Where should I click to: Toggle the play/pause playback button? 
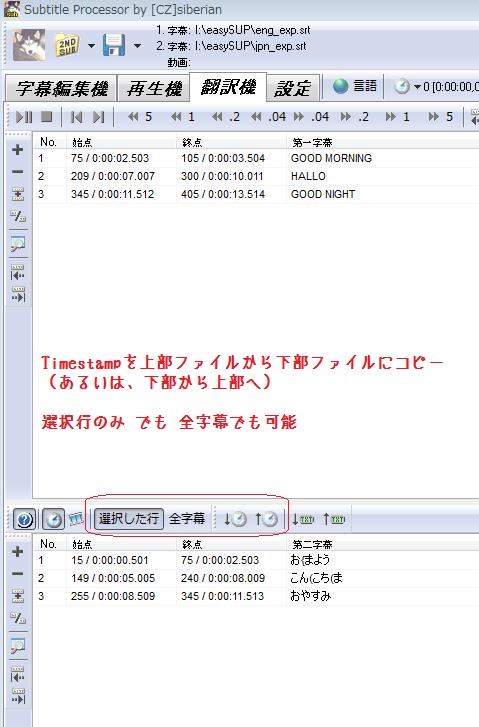pyautogui.click(x=24, y=117)
